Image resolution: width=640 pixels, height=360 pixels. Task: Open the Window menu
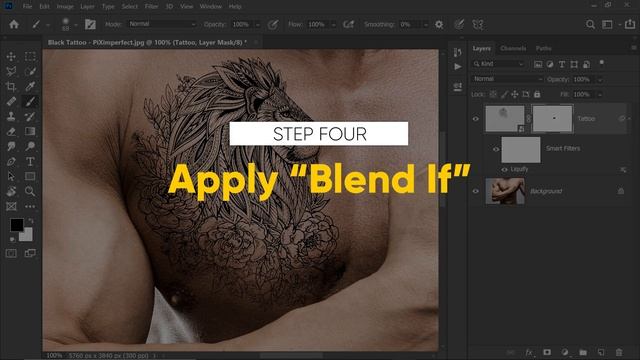point(211,7)
